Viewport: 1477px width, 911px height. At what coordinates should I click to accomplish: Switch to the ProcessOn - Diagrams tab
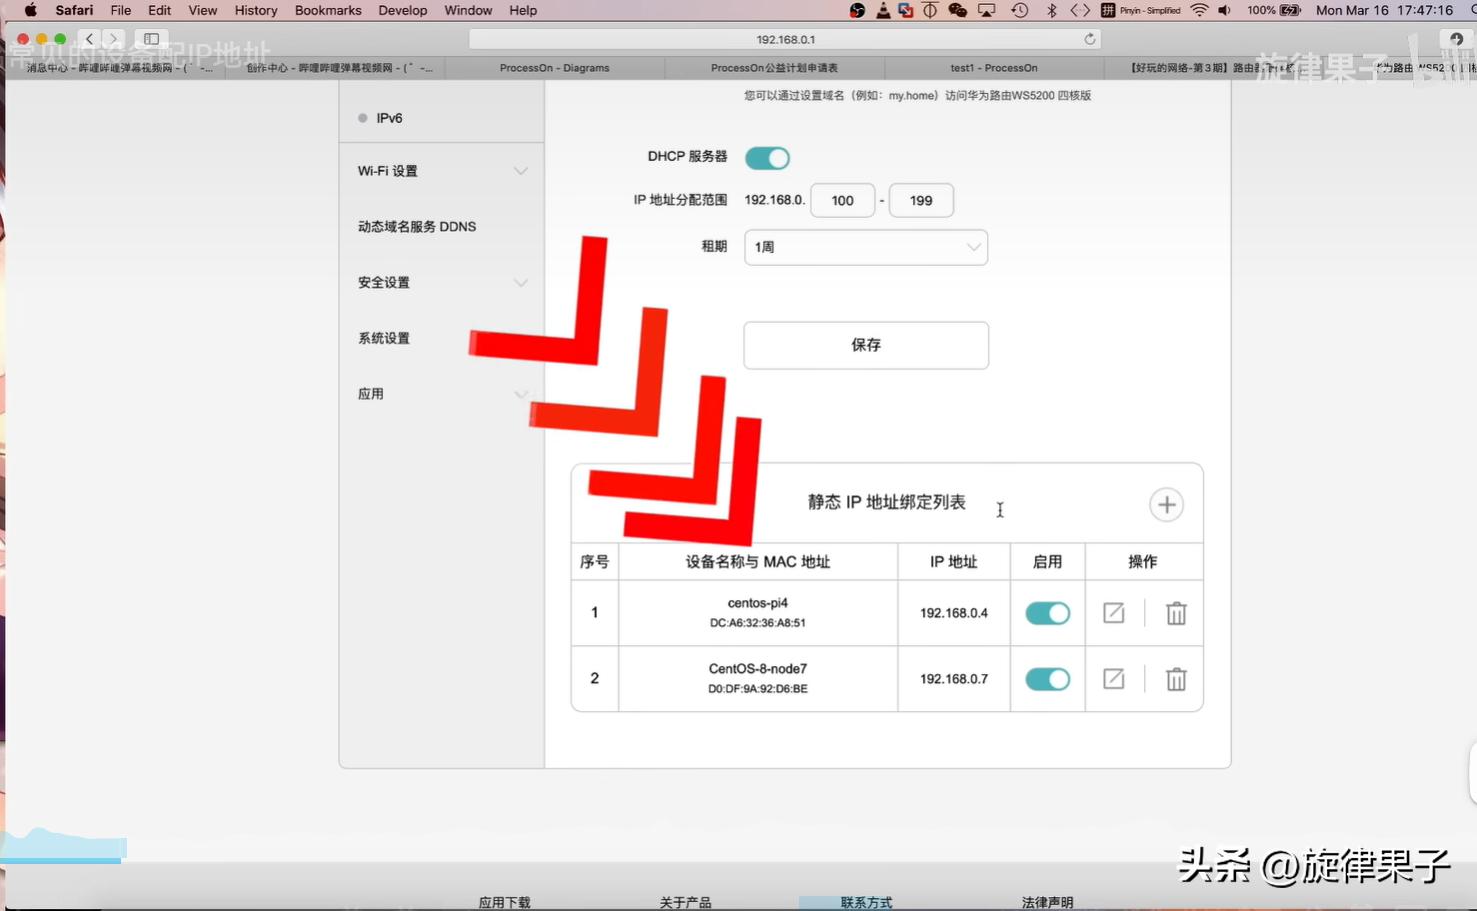coord(554,68)
